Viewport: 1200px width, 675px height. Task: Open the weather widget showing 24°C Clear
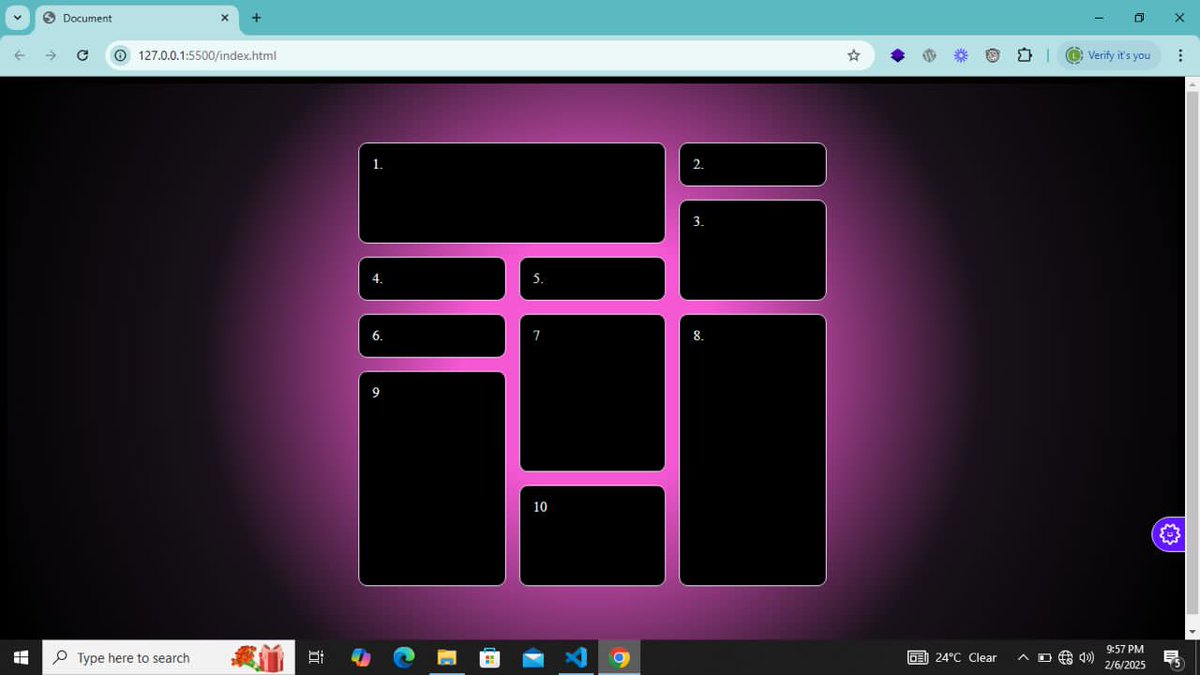[952, 657]
